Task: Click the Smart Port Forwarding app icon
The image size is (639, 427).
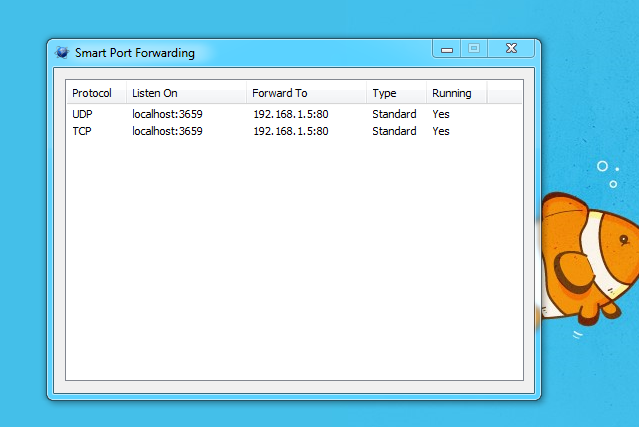Action: pos(62,53)
